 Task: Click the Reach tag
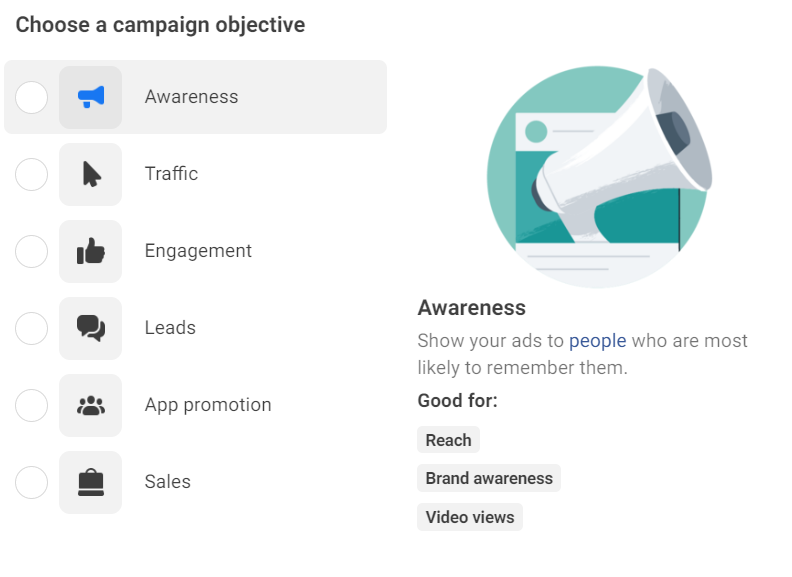(448, 440)
